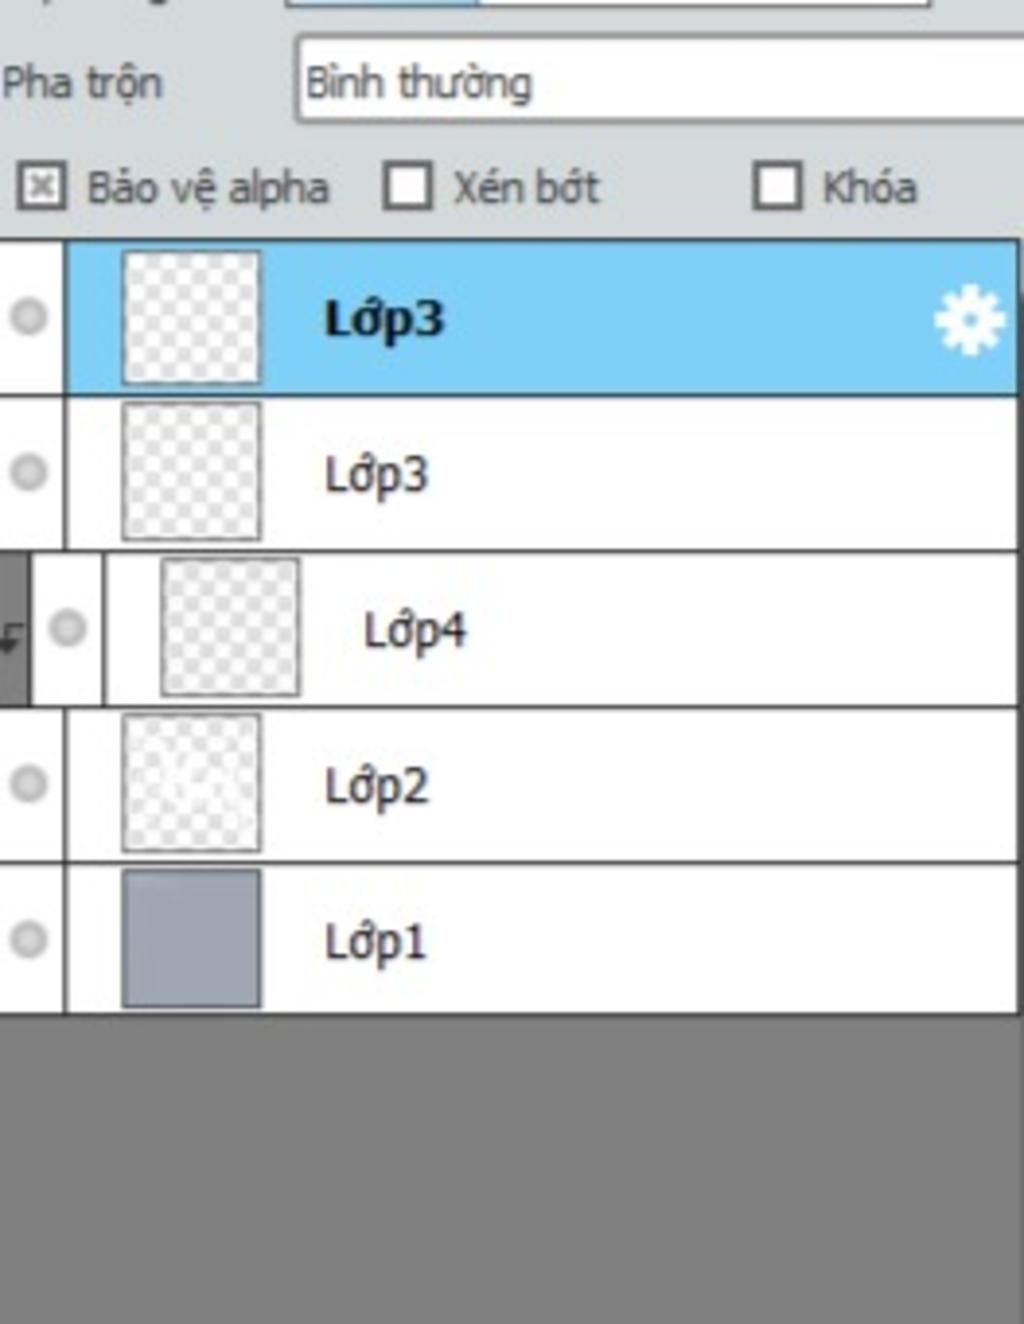Screen dimensions: 1024x1324
Task: Enable the Khóa lock checkbox
Action: [x=777, y=186]
